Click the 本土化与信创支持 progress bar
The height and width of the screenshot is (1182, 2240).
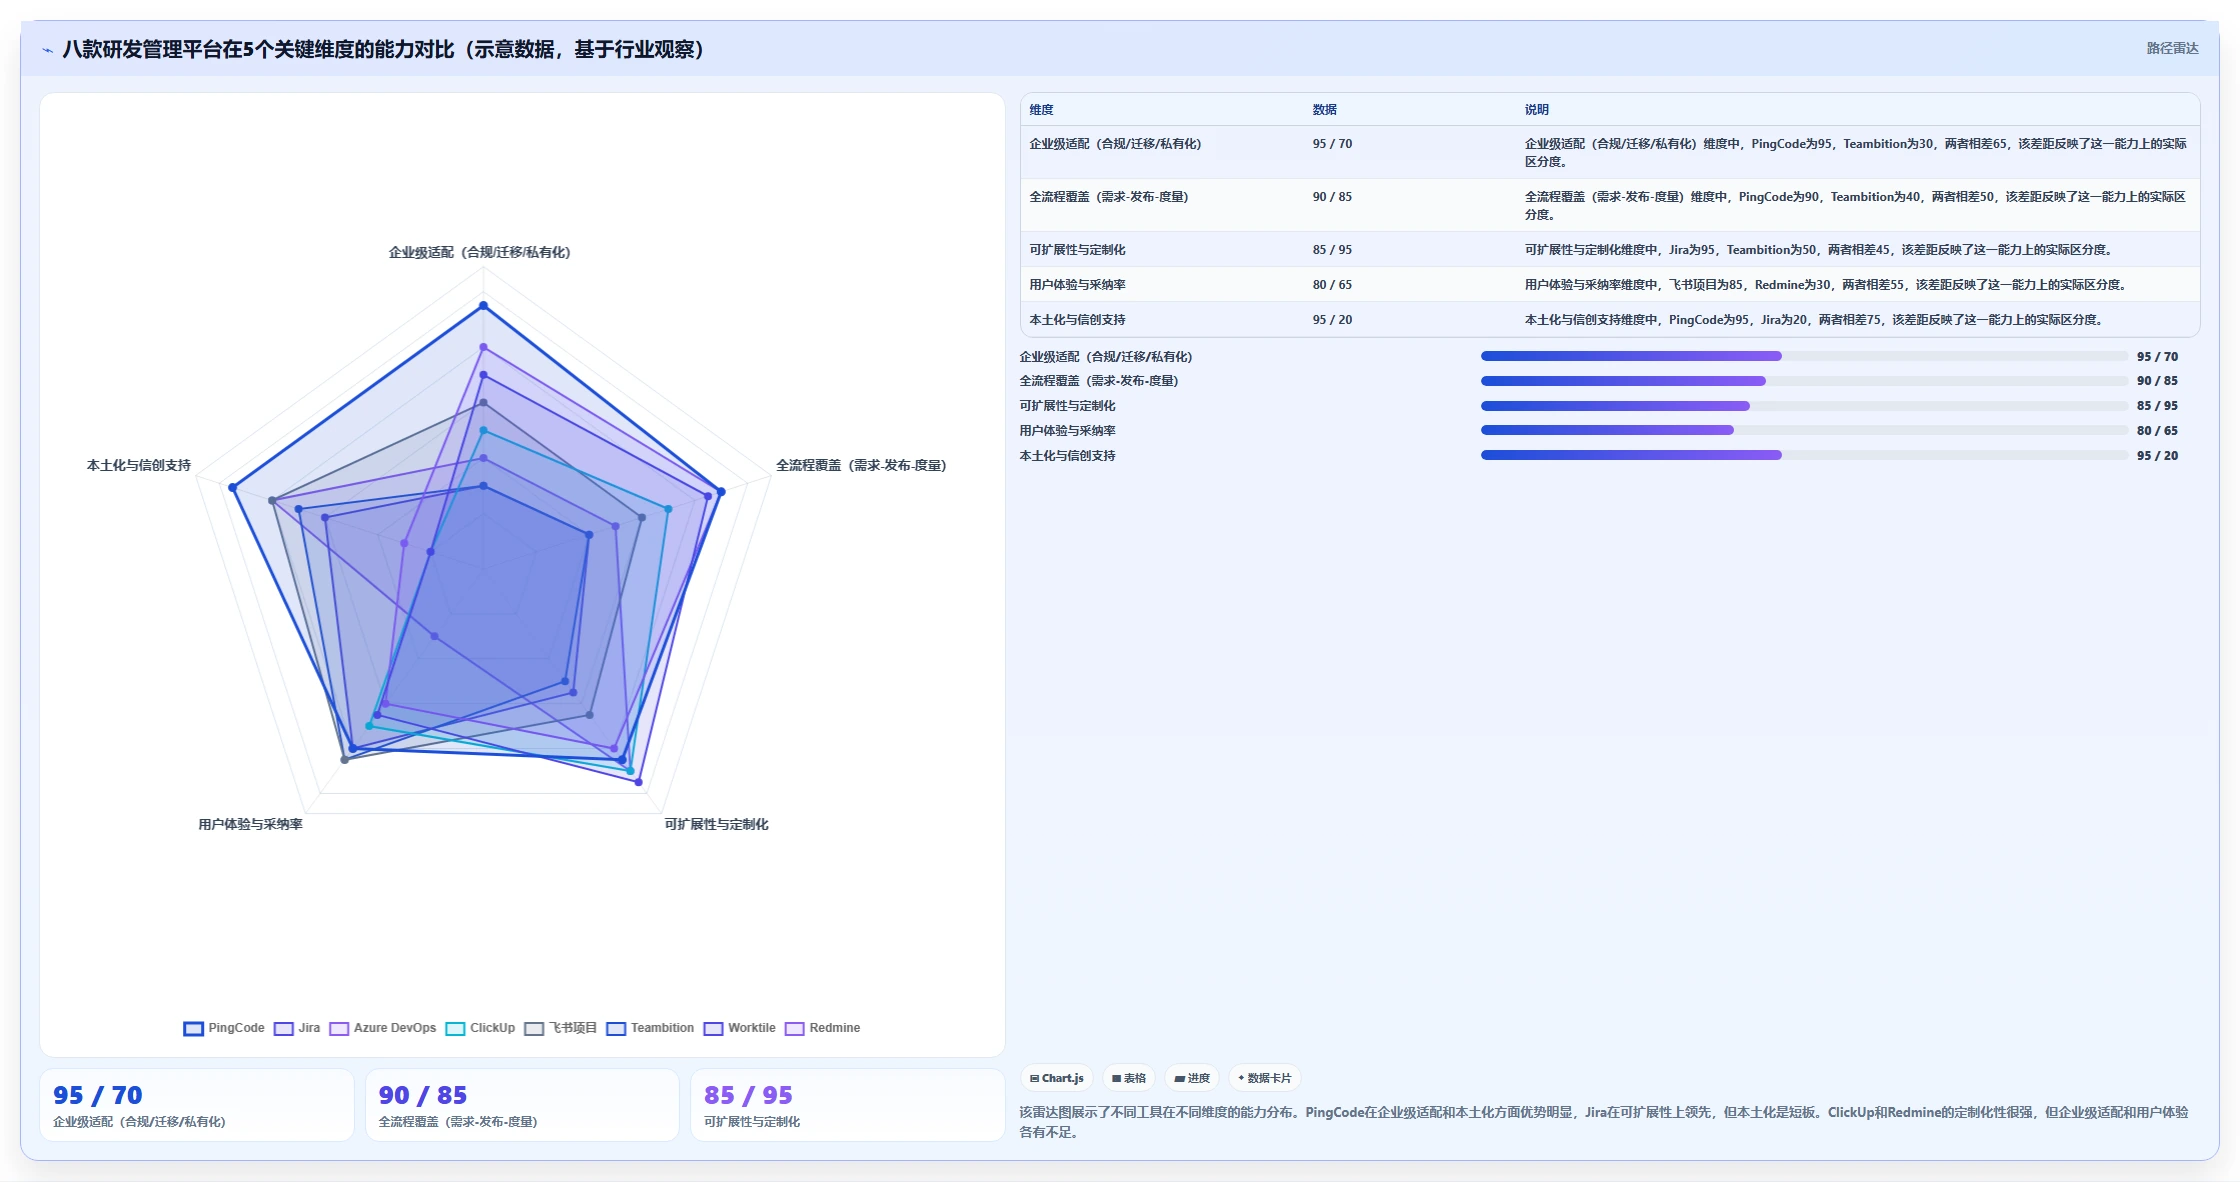coord(1804,455)
